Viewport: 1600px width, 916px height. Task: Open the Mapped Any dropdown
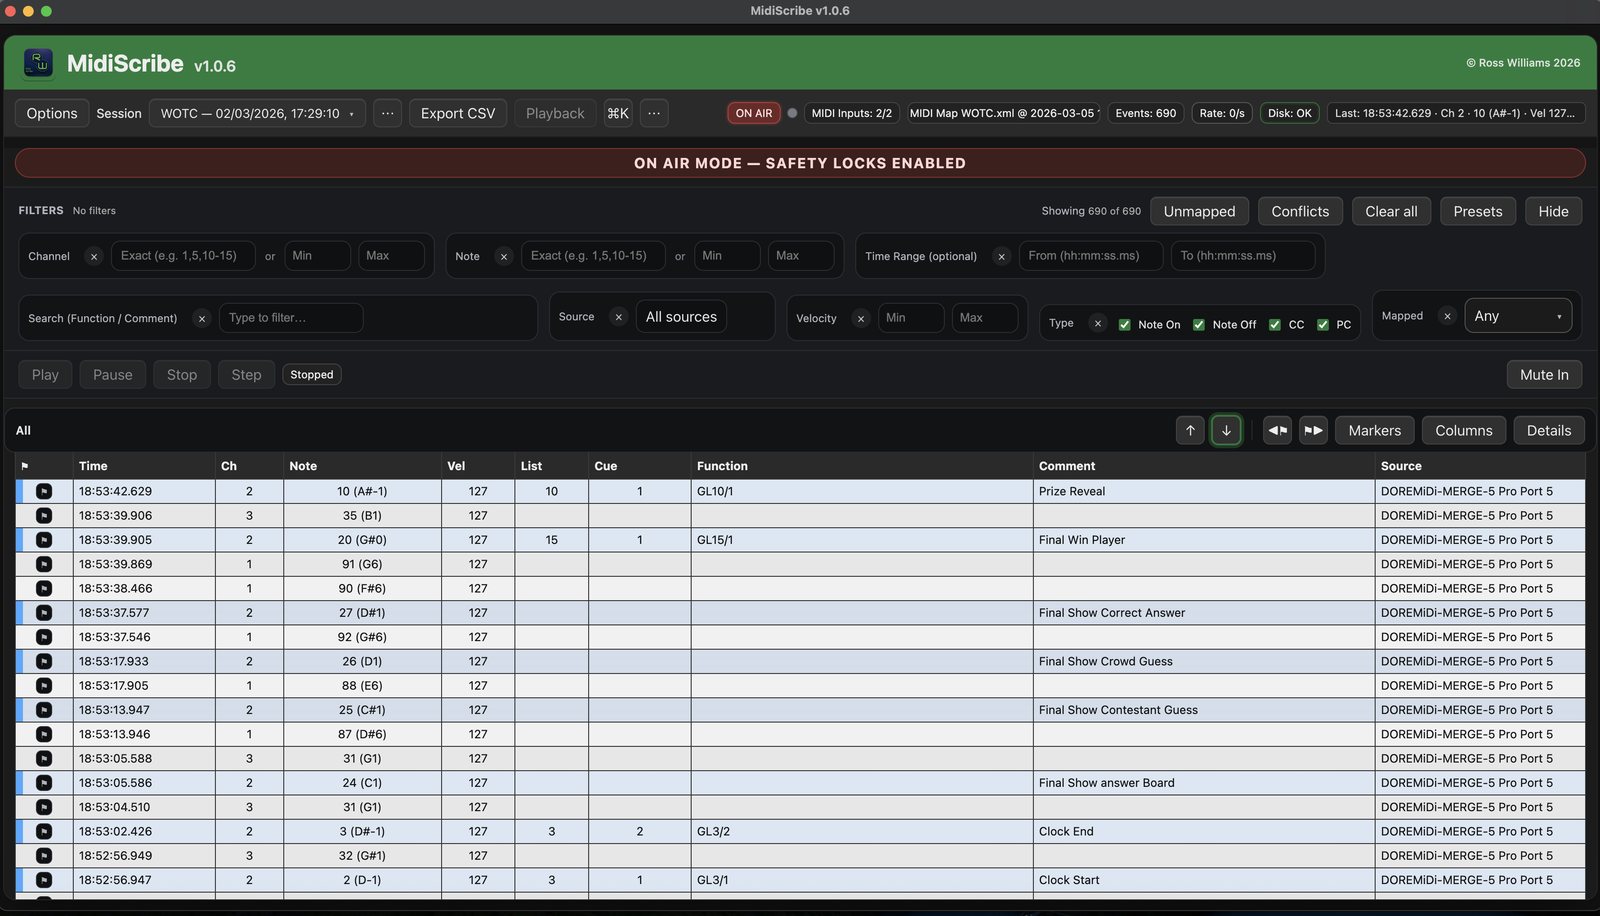coord(1518,316)
